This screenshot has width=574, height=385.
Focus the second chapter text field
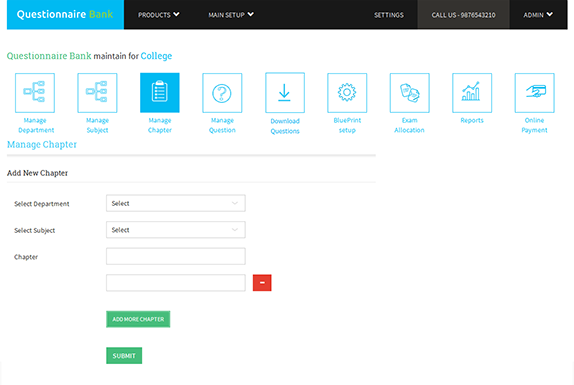pos(176,283)
